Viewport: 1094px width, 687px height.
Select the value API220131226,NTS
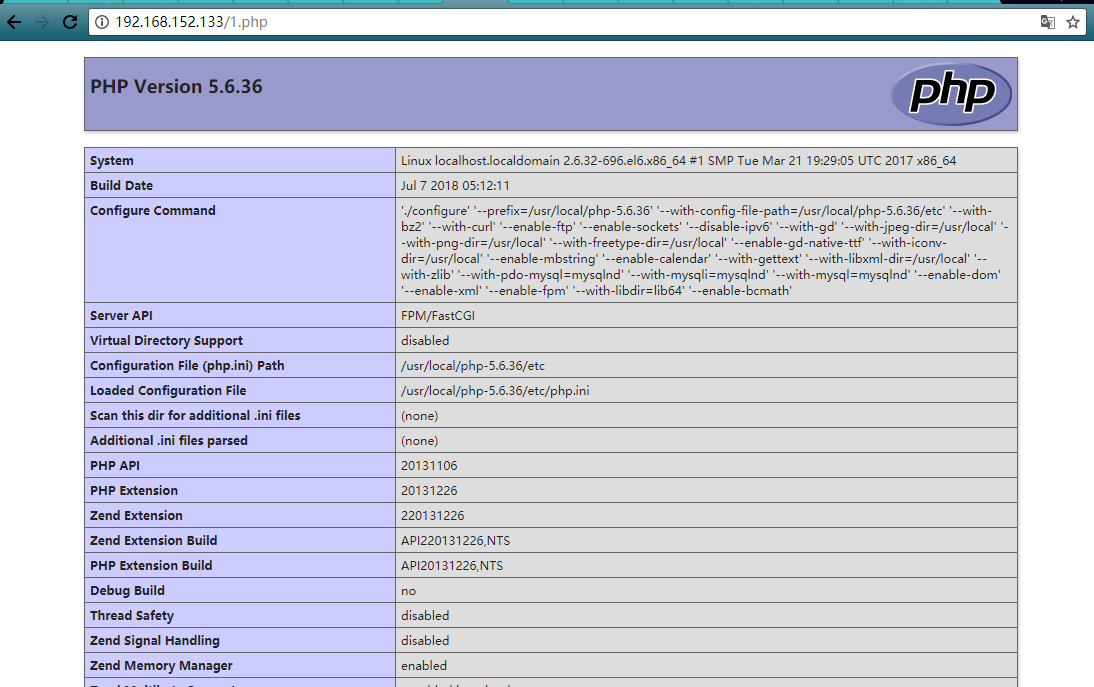click(x=456, y=541)
